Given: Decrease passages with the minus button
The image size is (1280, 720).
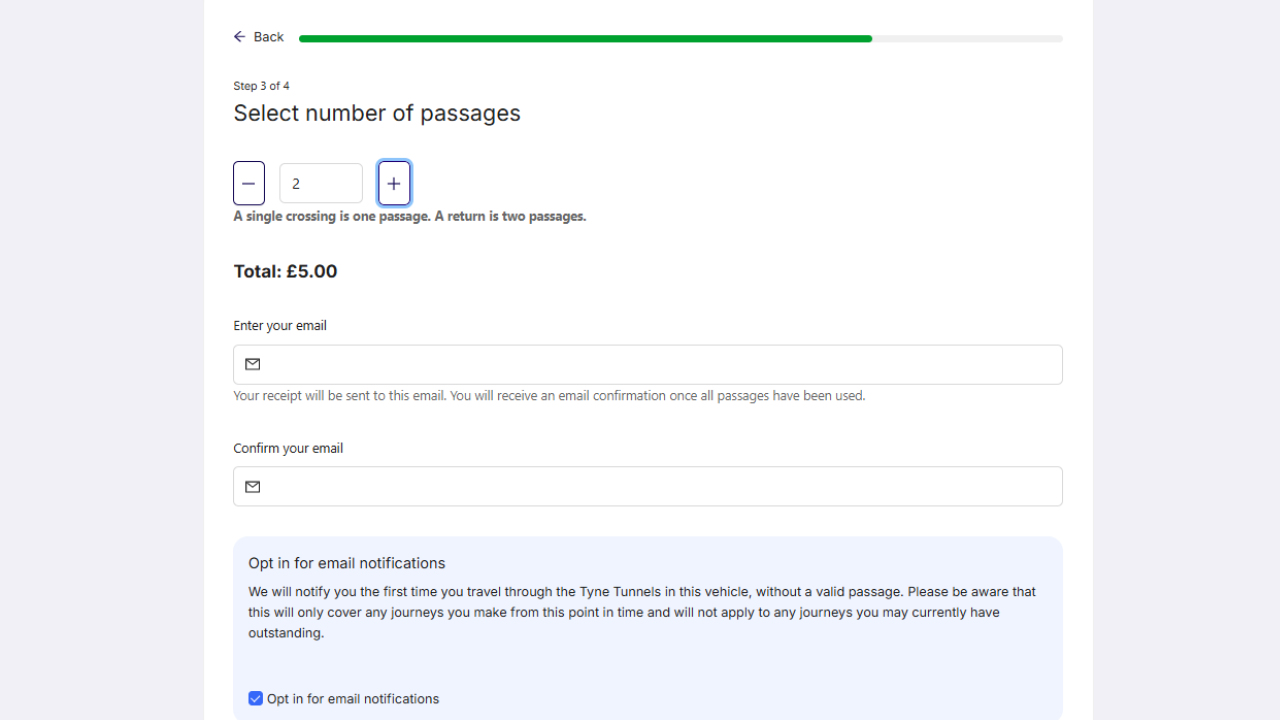Looking at the screenshot, I should tap(249, 183).
